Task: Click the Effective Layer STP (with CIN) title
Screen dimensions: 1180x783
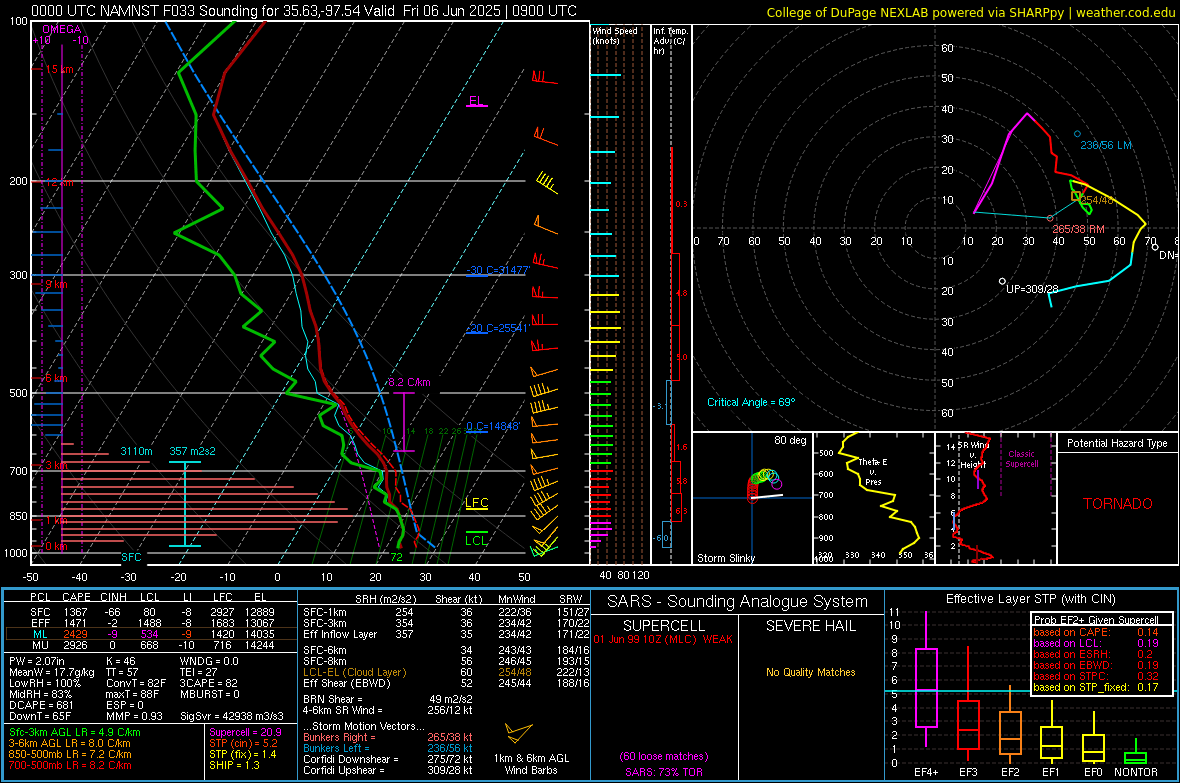Action: (x=1031, y=599)
